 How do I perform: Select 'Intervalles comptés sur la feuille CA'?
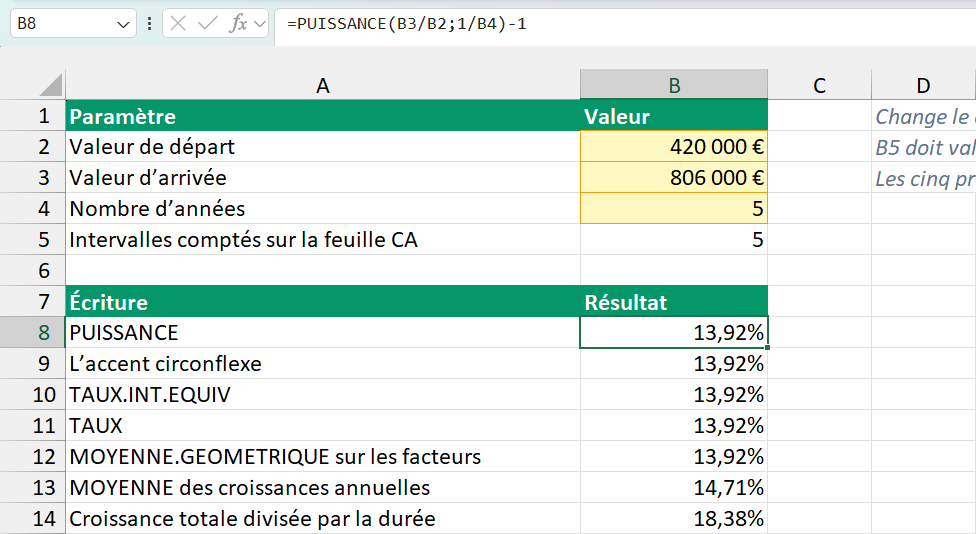click(x=322, y=240)
